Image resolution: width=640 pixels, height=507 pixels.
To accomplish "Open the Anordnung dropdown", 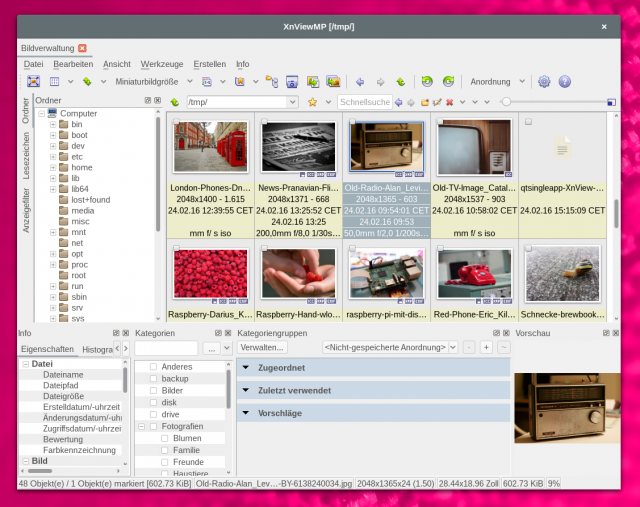I will coord(522,81).
